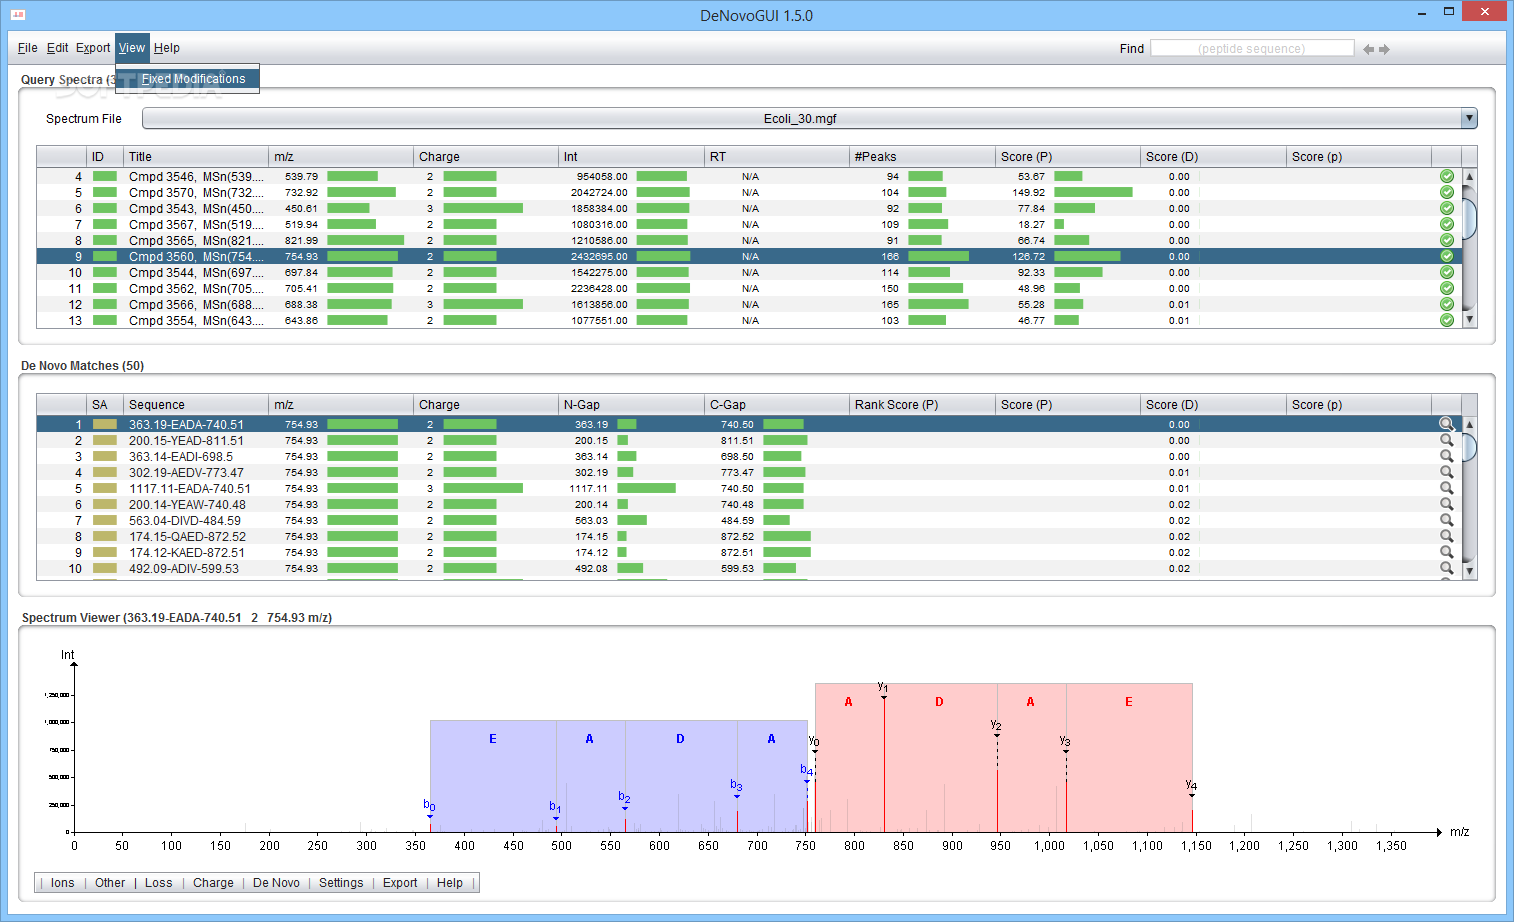Viewport: 1514px width, 922px height.
Task: Click magnifier icon for 1117.11-EADA-740.51 match
Action: coord(1446,488)
